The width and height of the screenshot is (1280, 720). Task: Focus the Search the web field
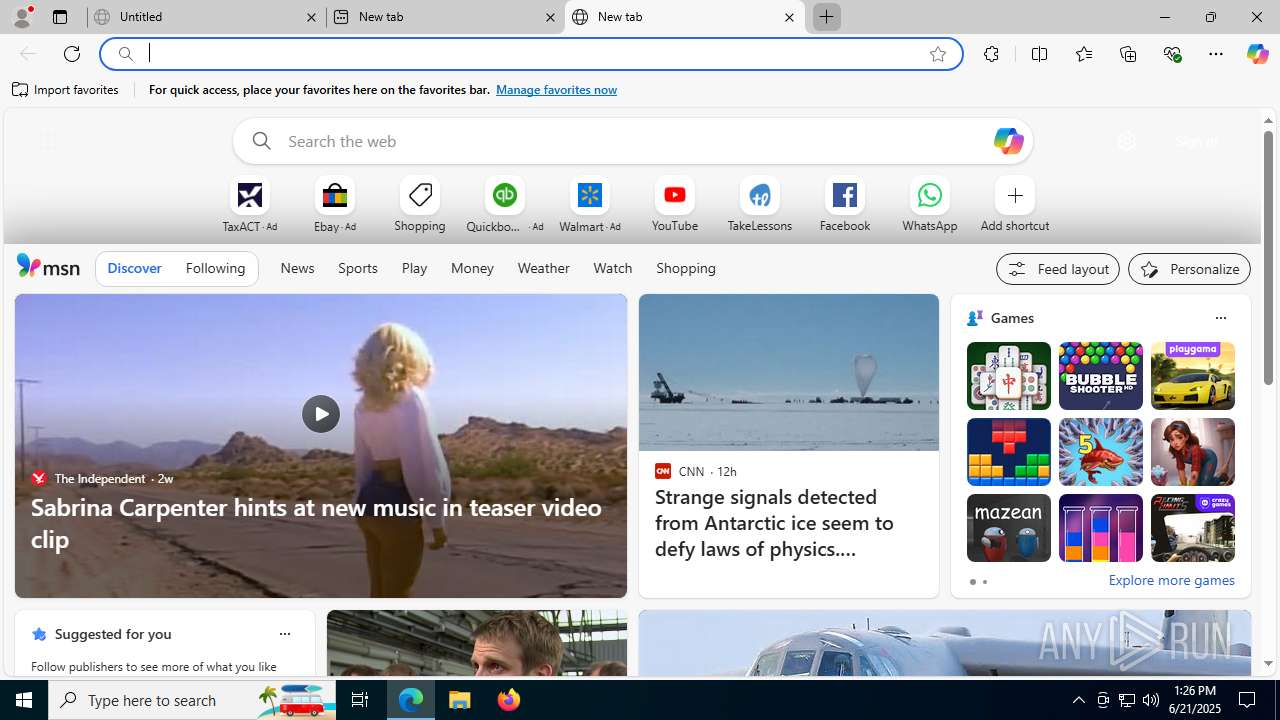click(x=632, y=141)
